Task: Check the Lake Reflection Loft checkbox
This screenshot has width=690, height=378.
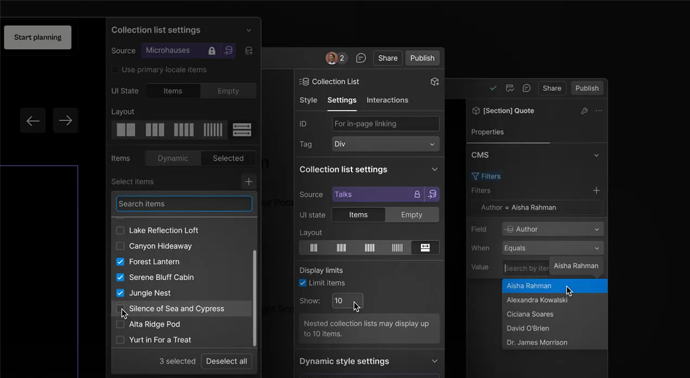Action: coord(120,230)
